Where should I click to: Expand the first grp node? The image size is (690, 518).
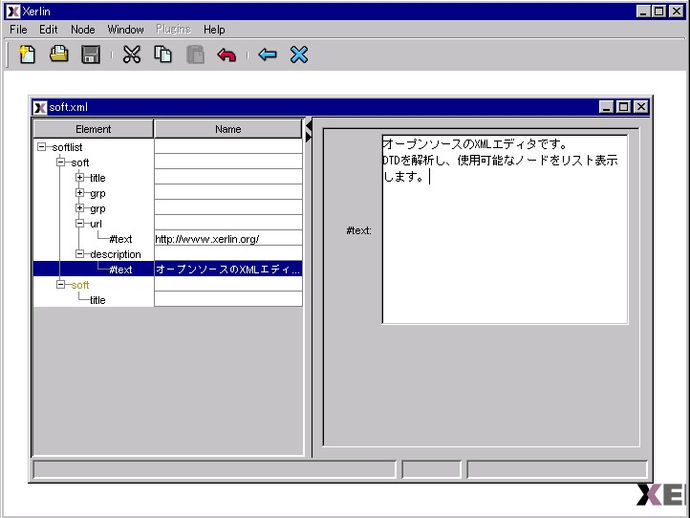tap(80, 193)
